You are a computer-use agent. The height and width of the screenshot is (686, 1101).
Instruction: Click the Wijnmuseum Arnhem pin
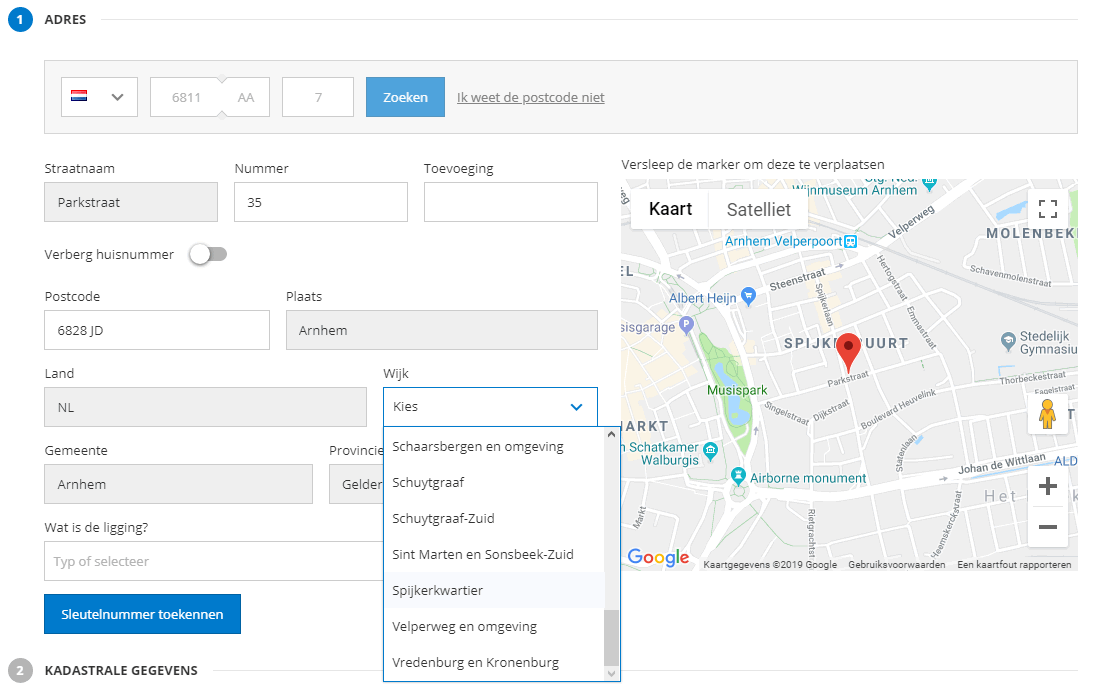tap(930, 184)
